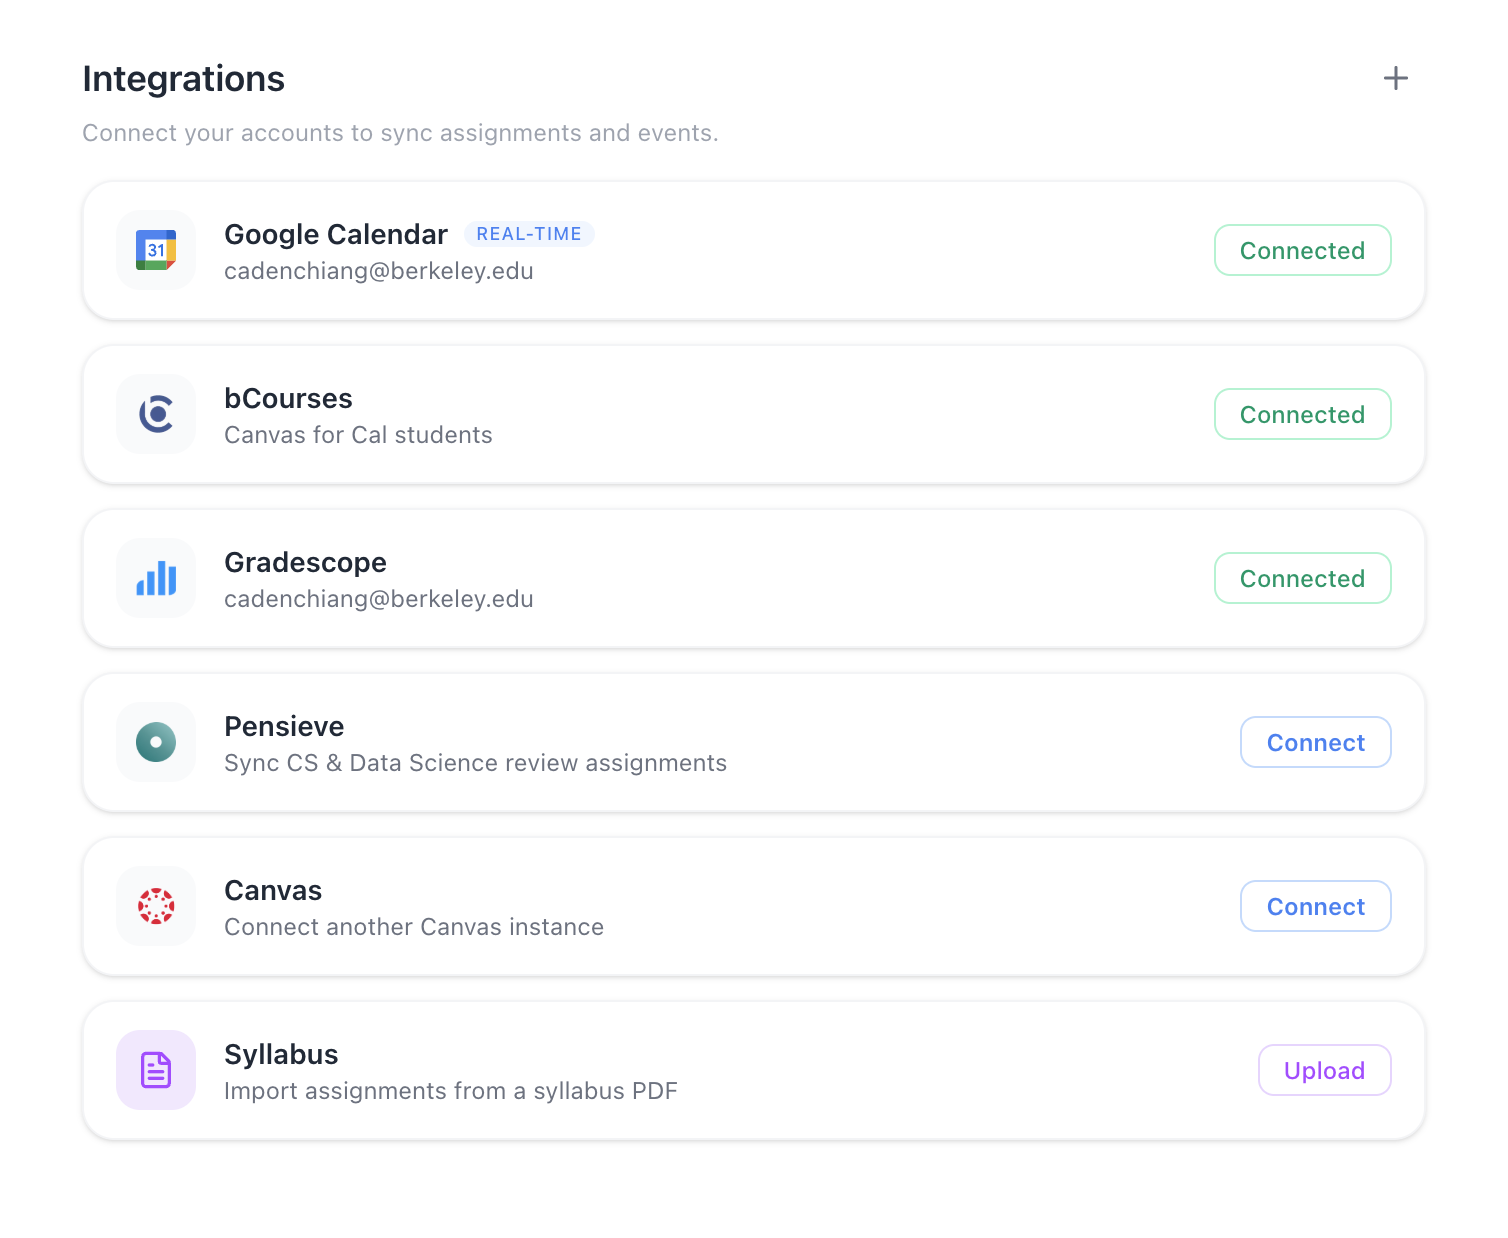Toggle the bCourses Connected button
The height and width of the screenshot is (1238, 1508).
(1302, 414)
